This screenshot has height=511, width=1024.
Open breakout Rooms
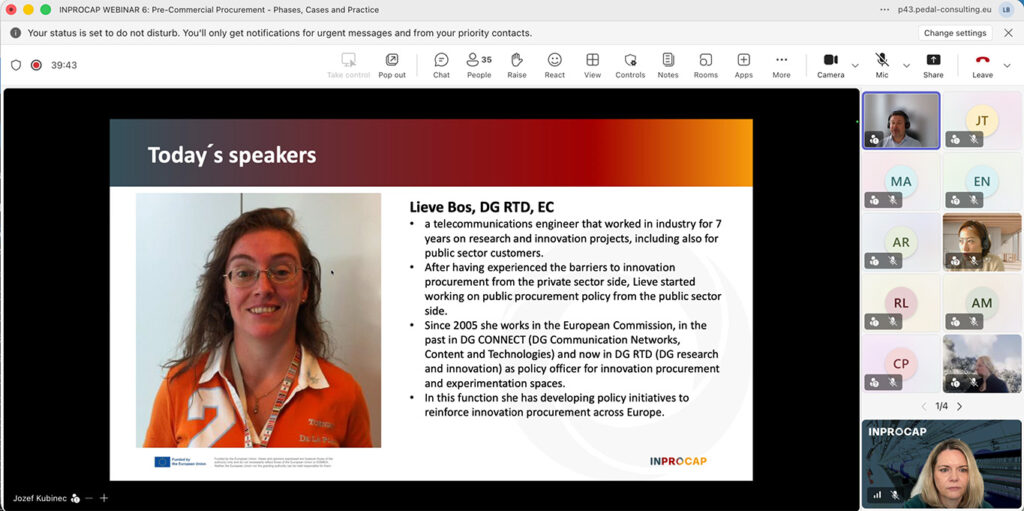[x=706, y=65]
